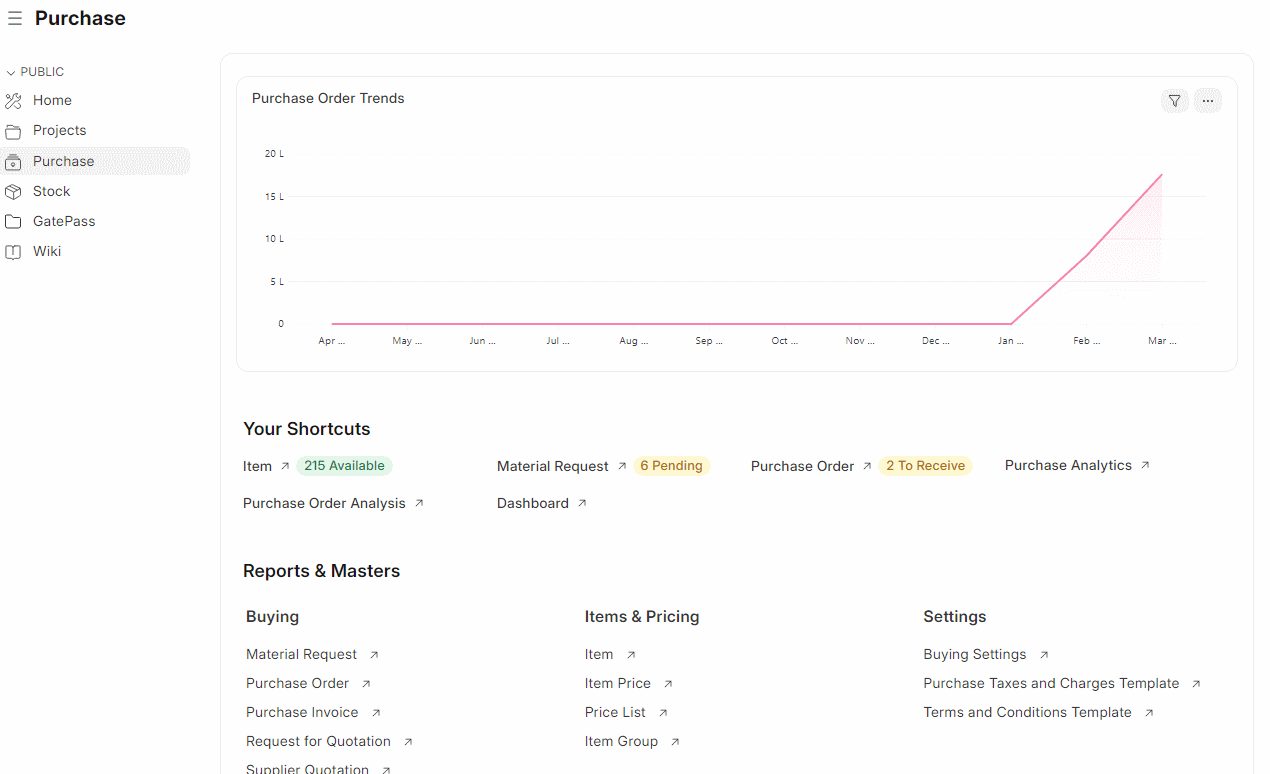Image resolution: width=1270 pixels, height=774 pixels.
Task: Click the Mar data point on chart
Action: [1161, 175]
